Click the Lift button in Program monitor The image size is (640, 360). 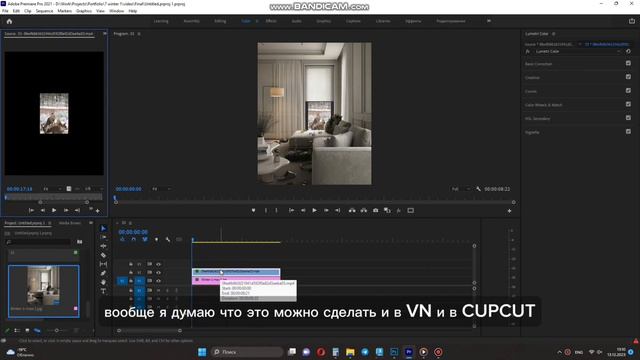(x=352, y=211)
